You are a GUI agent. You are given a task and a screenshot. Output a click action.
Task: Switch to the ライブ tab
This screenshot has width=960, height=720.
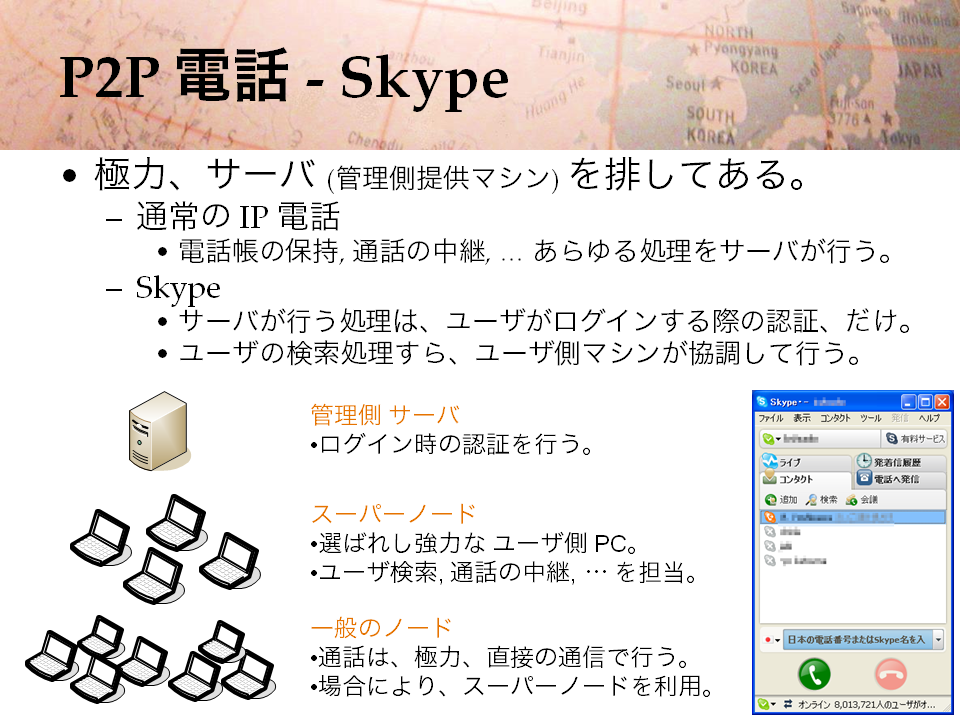pos(806,462)
